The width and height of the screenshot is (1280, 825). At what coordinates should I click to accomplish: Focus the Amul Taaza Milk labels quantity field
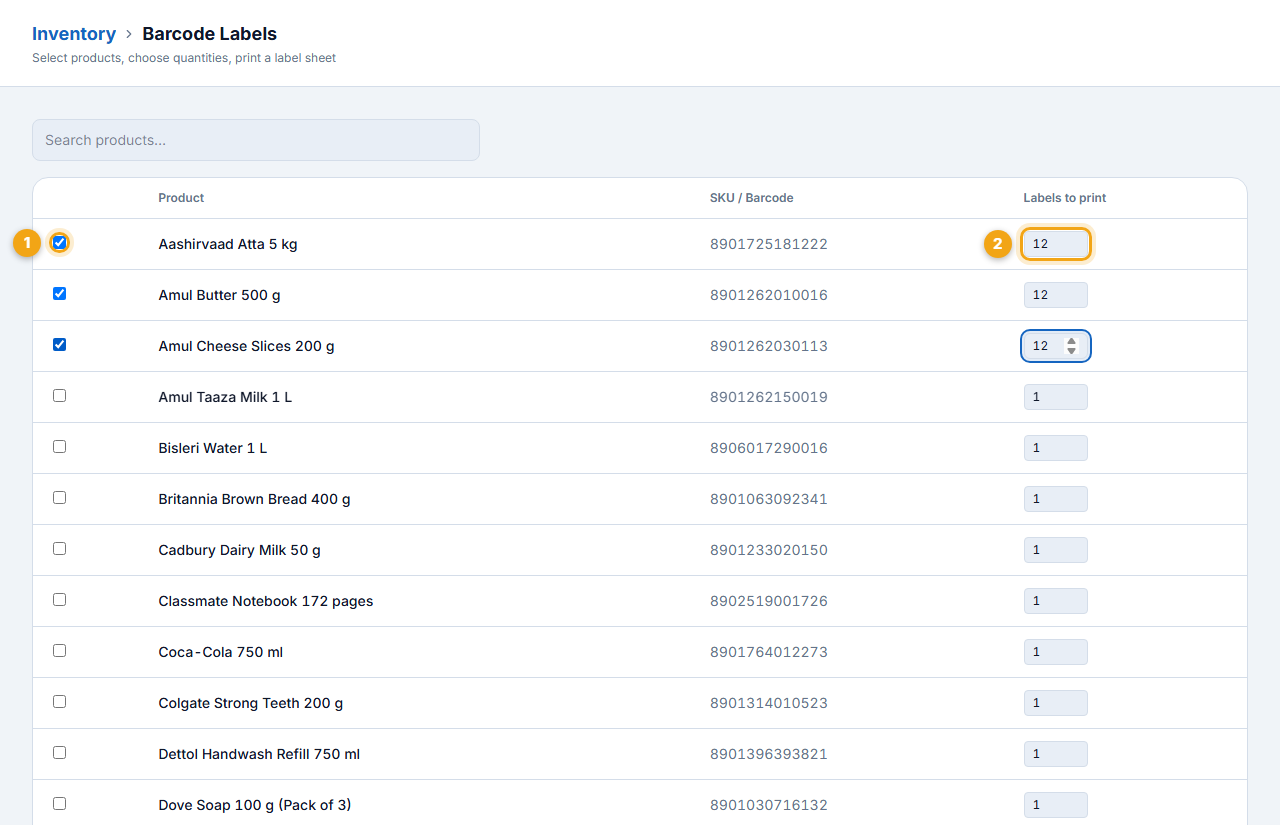click(x=1056, y=397)
